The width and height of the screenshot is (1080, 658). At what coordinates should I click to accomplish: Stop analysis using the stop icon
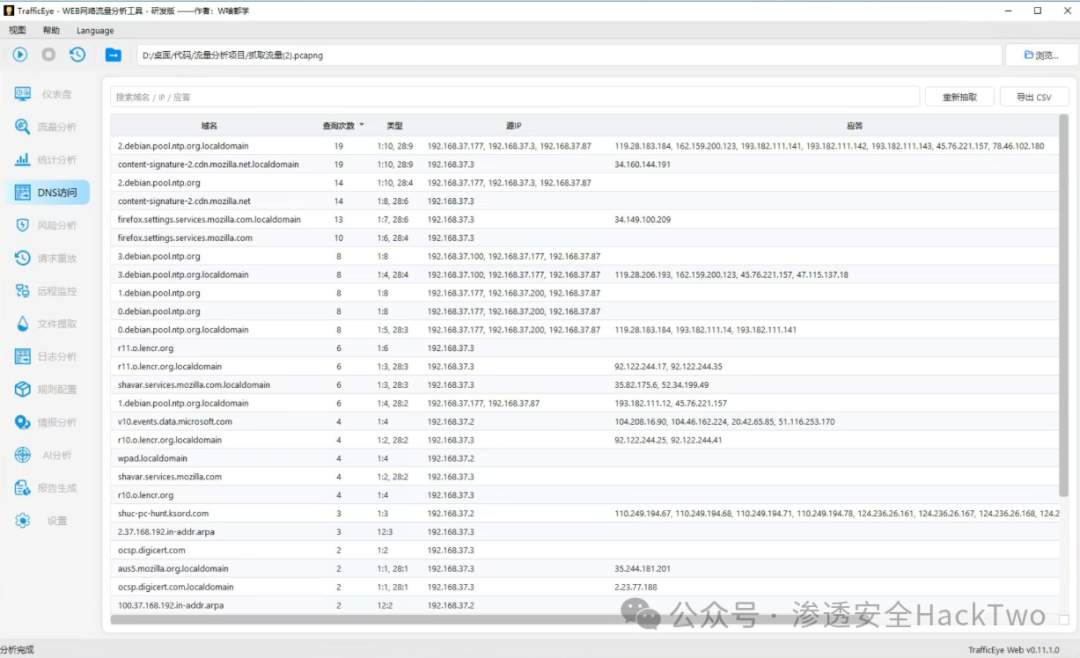[48, 54]
